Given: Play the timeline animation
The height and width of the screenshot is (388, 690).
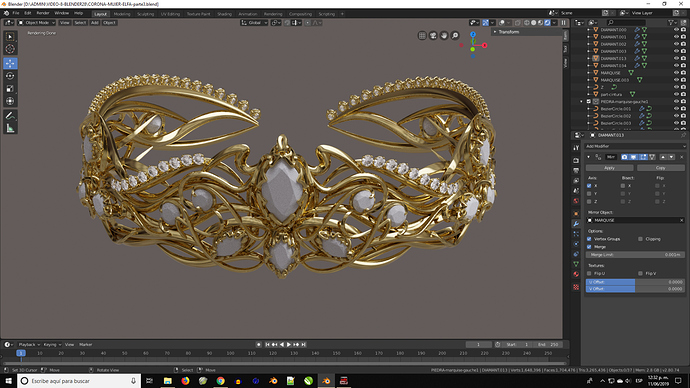Looking at the screenshot, I should point(289,344).
